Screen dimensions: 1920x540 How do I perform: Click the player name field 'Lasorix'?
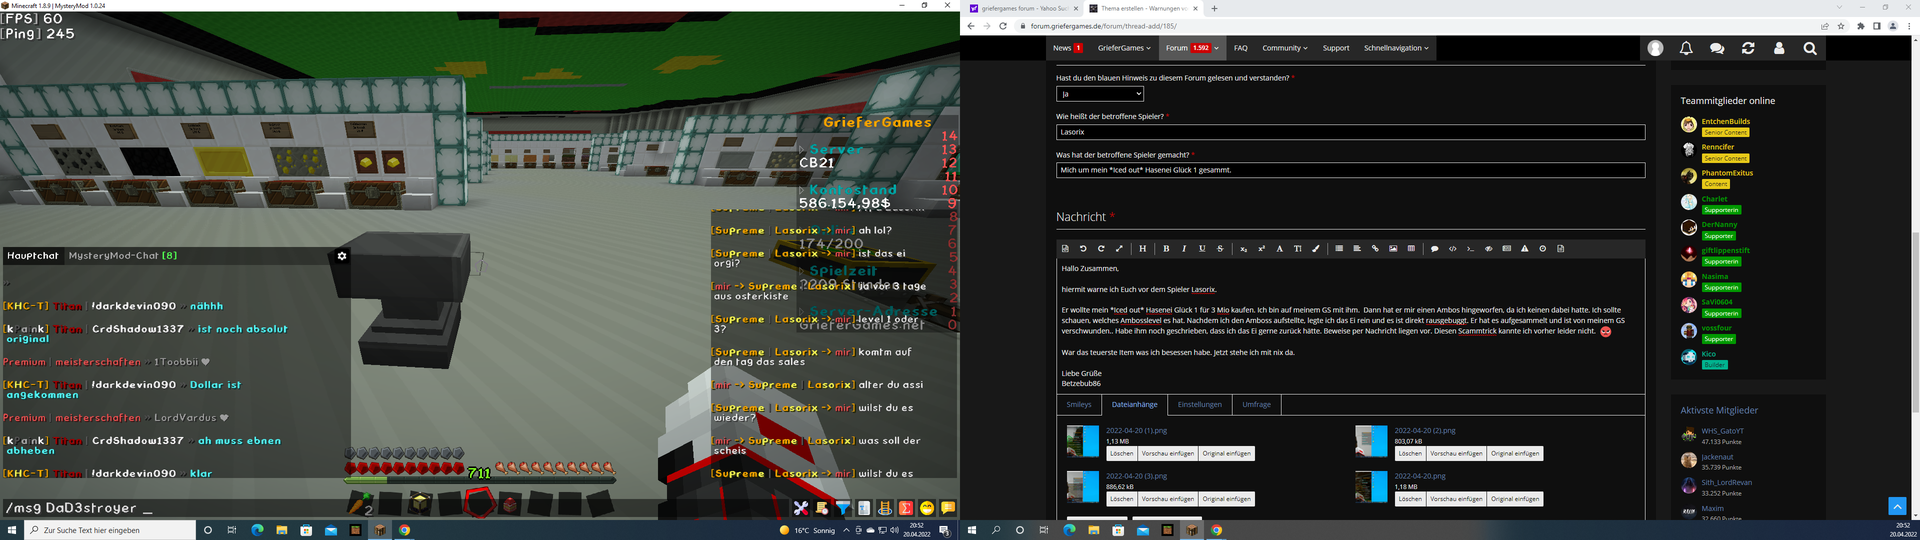[1350, 132]
